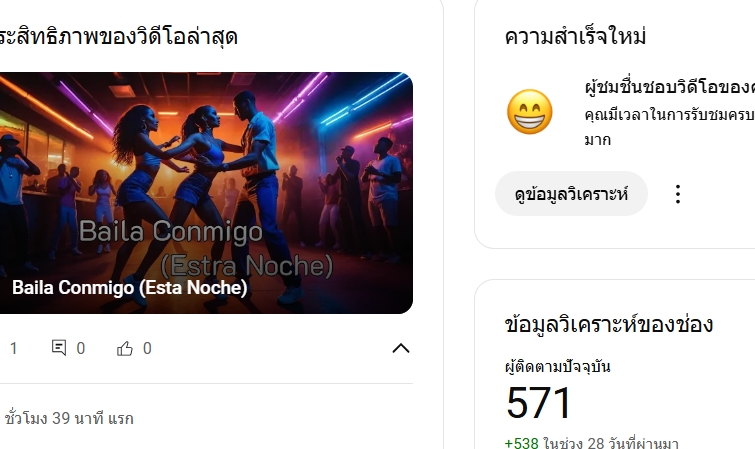The image size is (755, 449).
Task: Click the ความสำเร็จใหม่ card heading
Action: 575,37
